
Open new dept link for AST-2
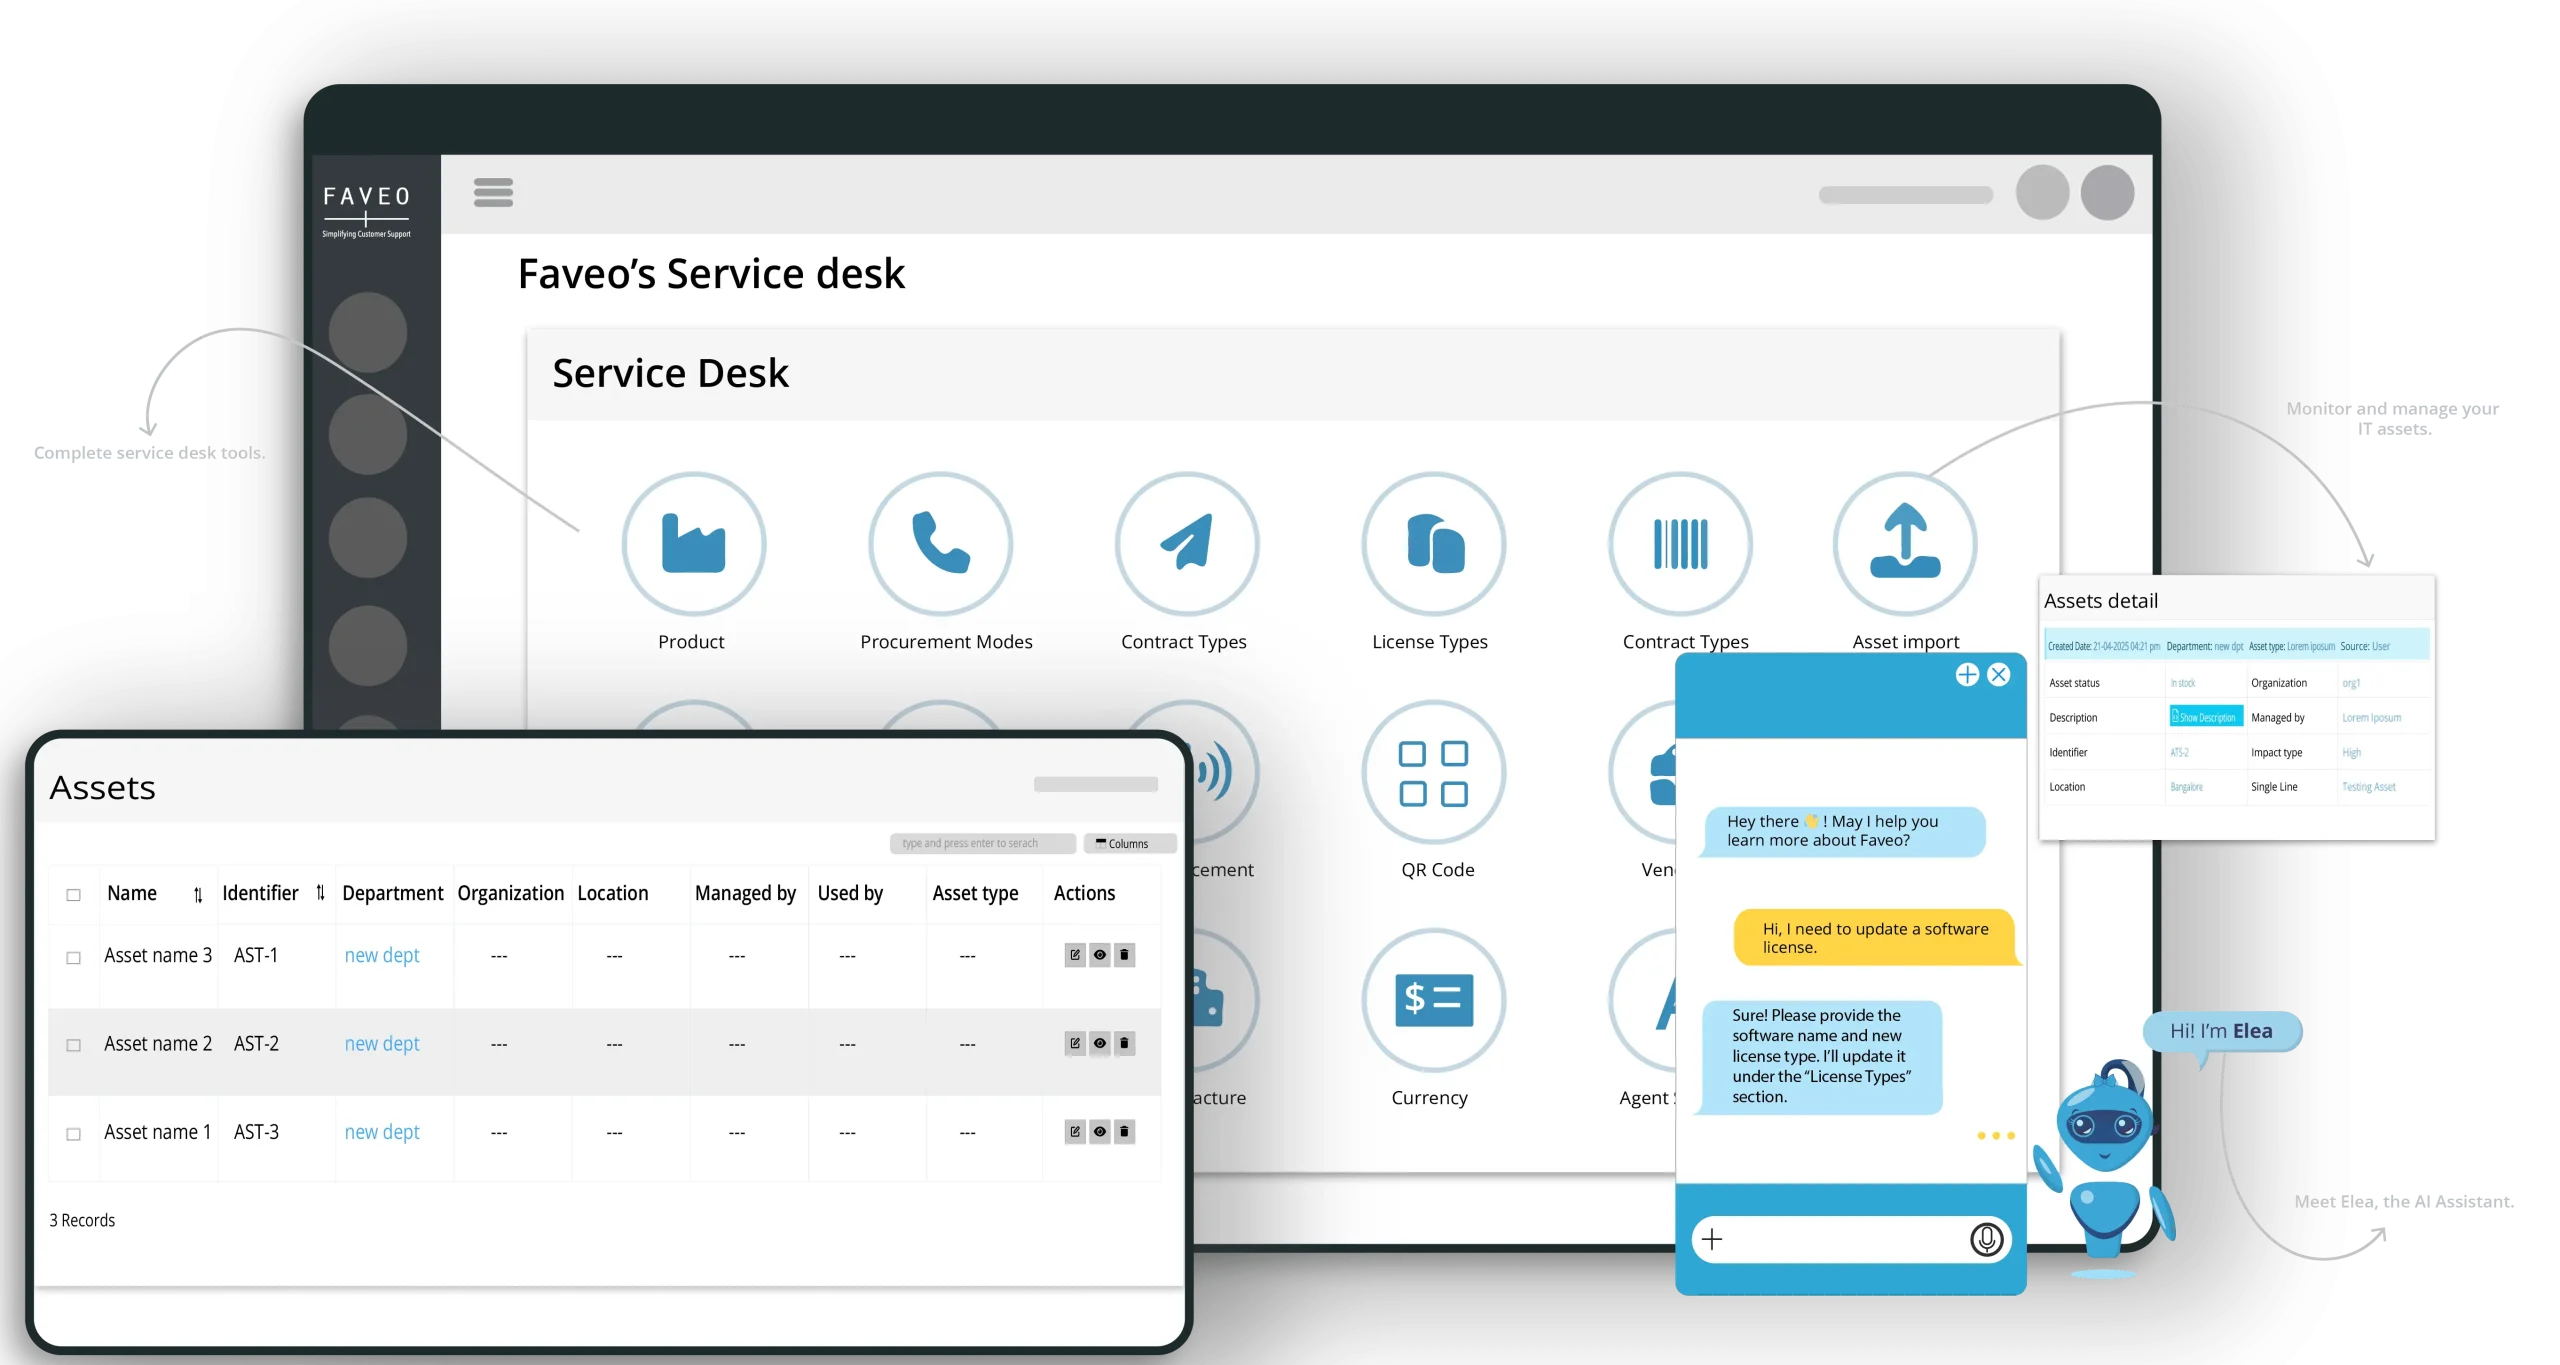[x=382, y=1043]
